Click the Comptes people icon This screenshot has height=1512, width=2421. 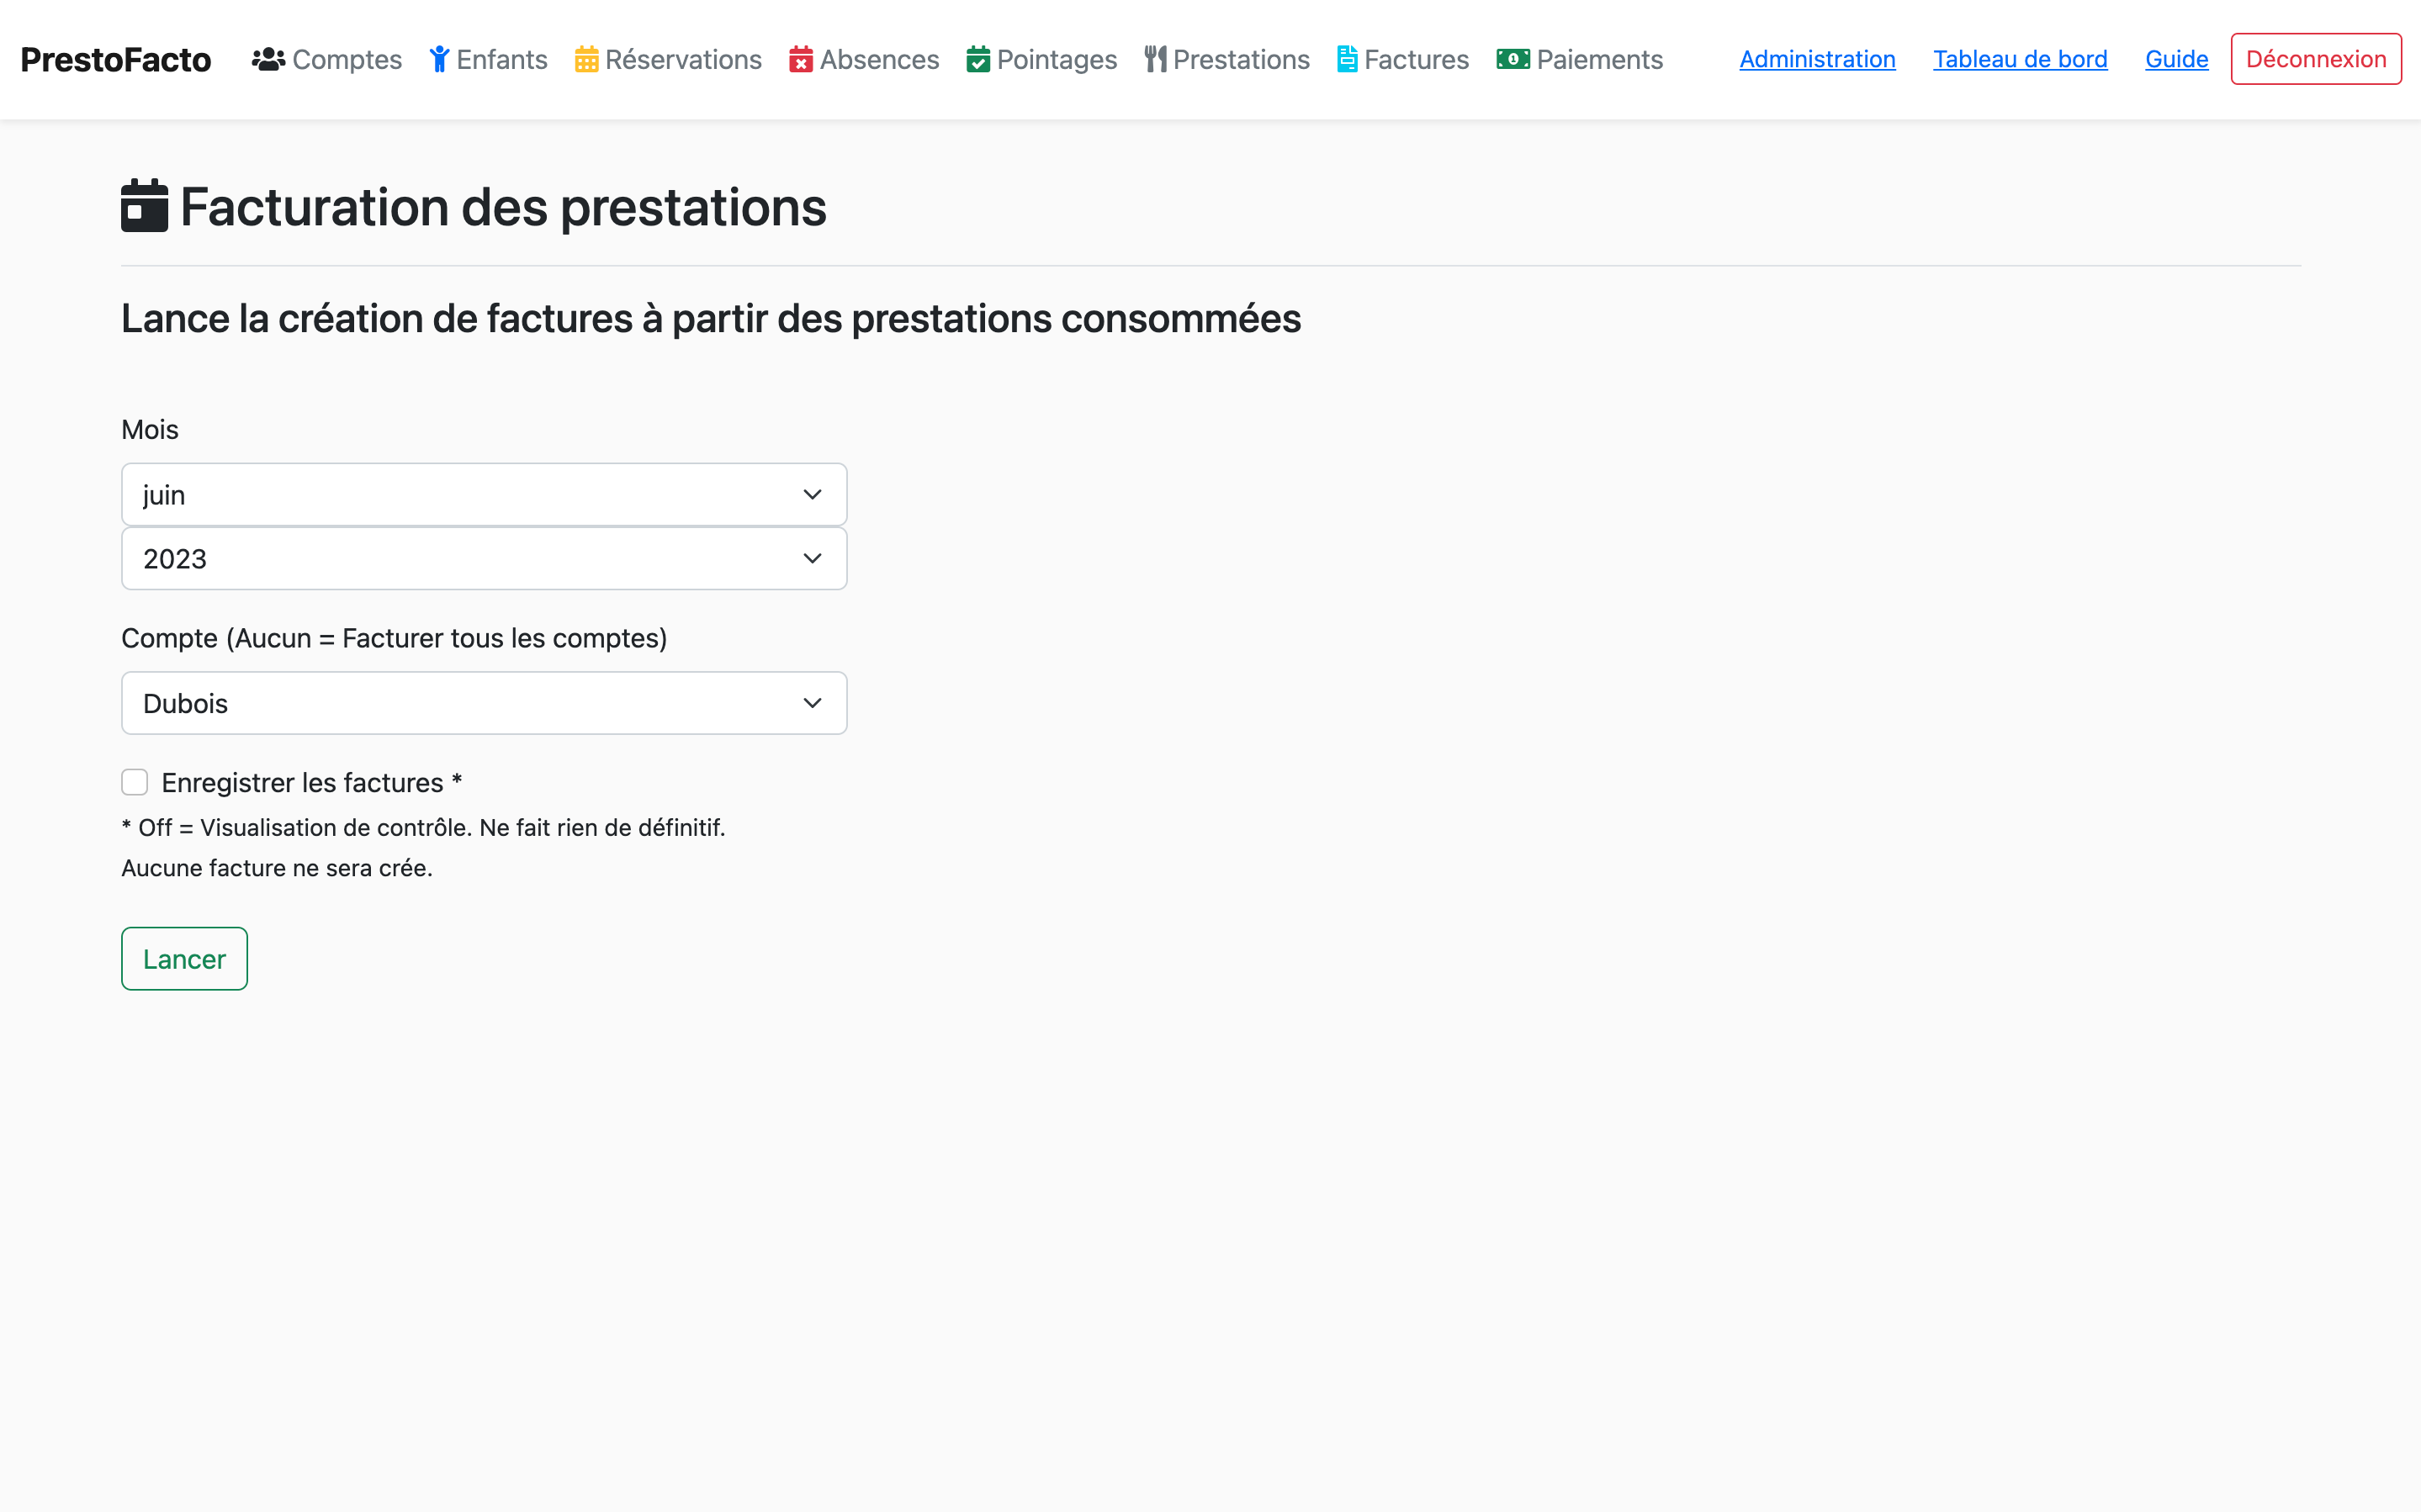[268, 59]
